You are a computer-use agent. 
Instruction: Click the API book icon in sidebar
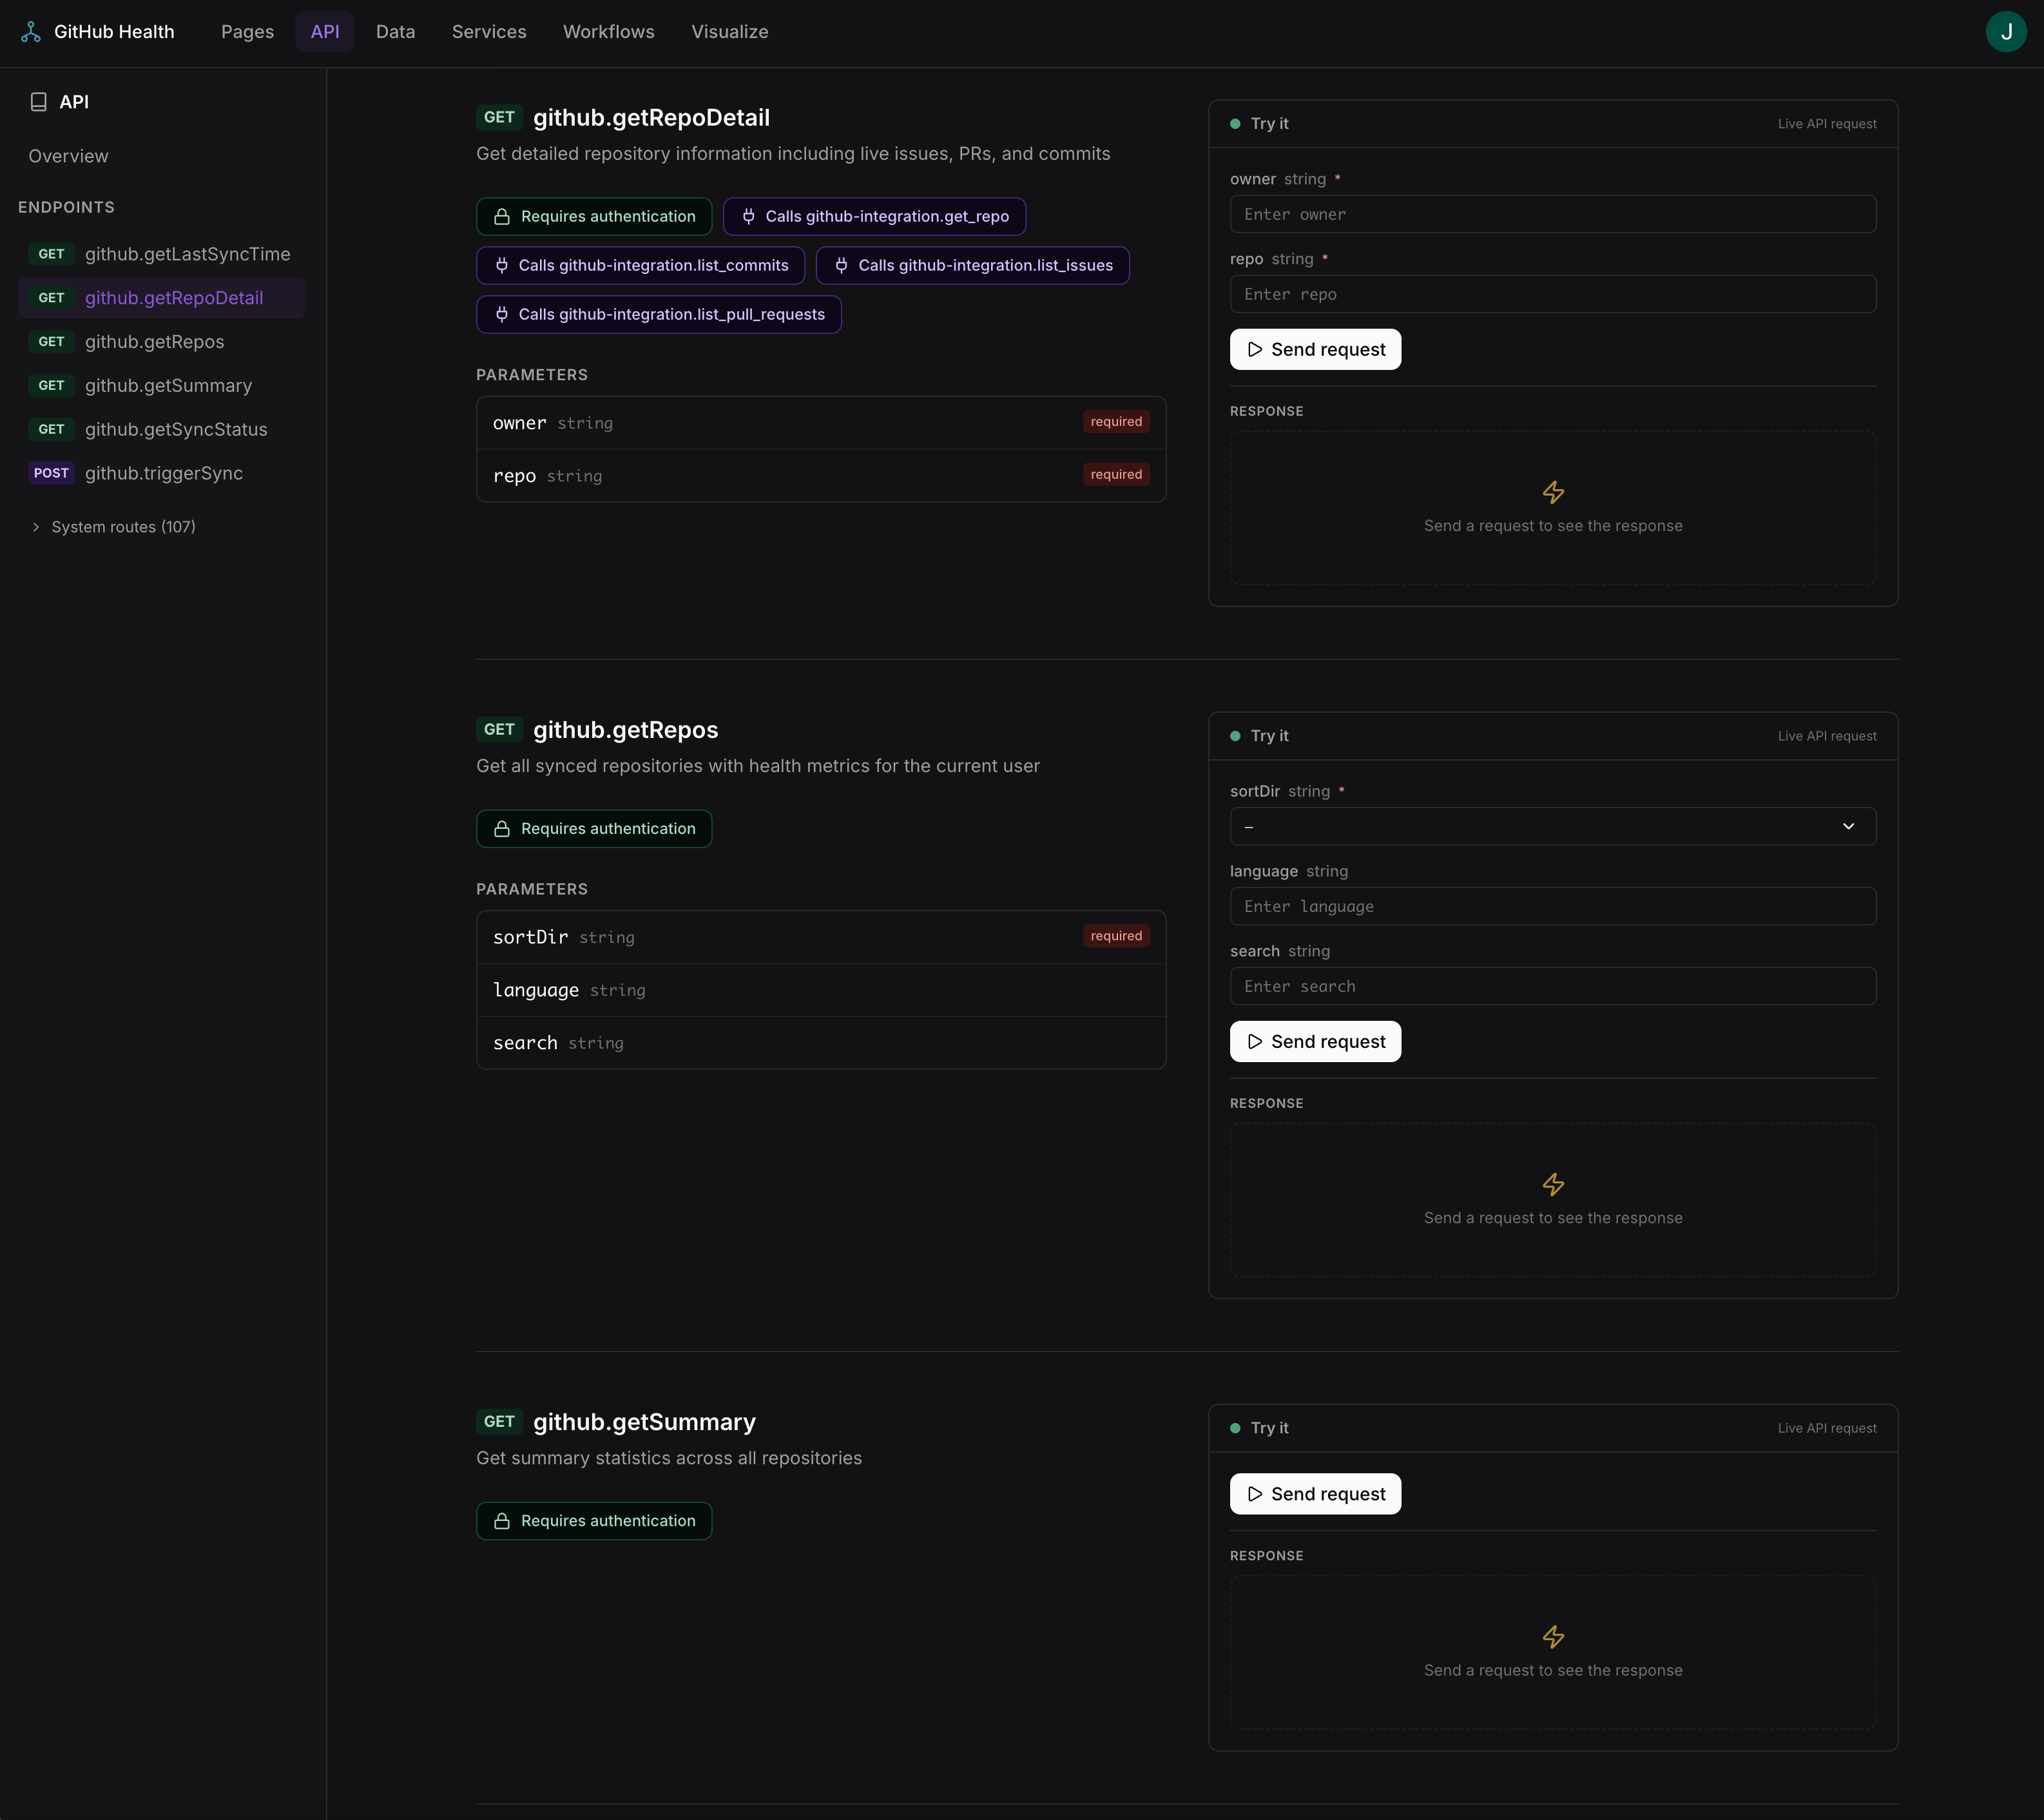pos(39,102)
